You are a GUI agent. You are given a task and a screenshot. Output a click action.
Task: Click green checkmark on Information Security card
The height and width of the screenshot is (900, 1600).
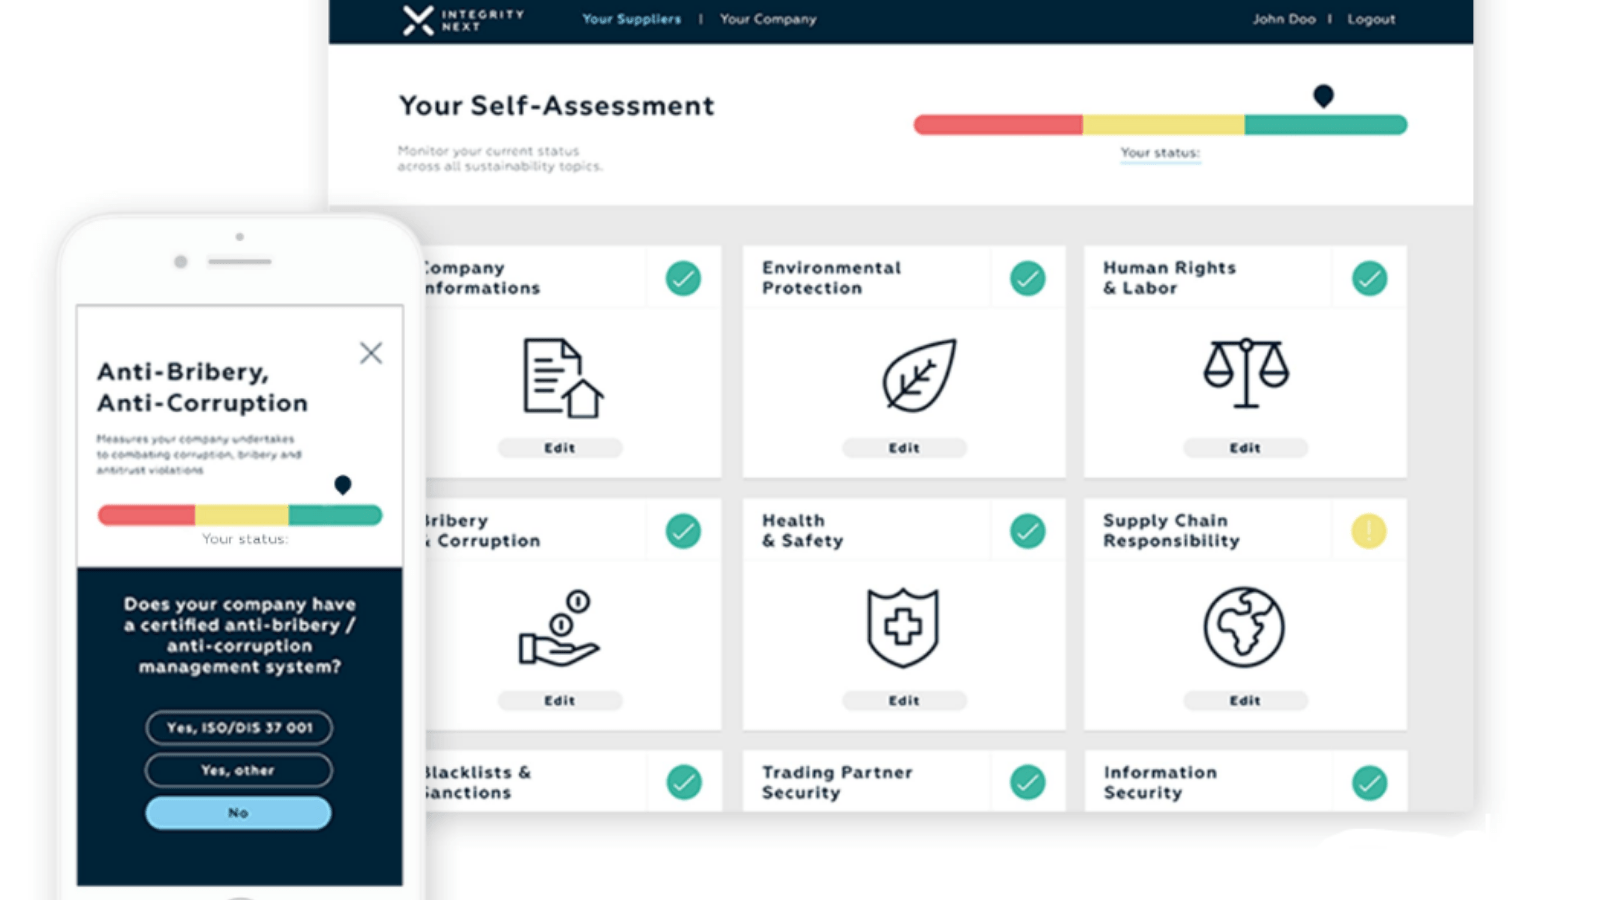(x=1370, y=782)
